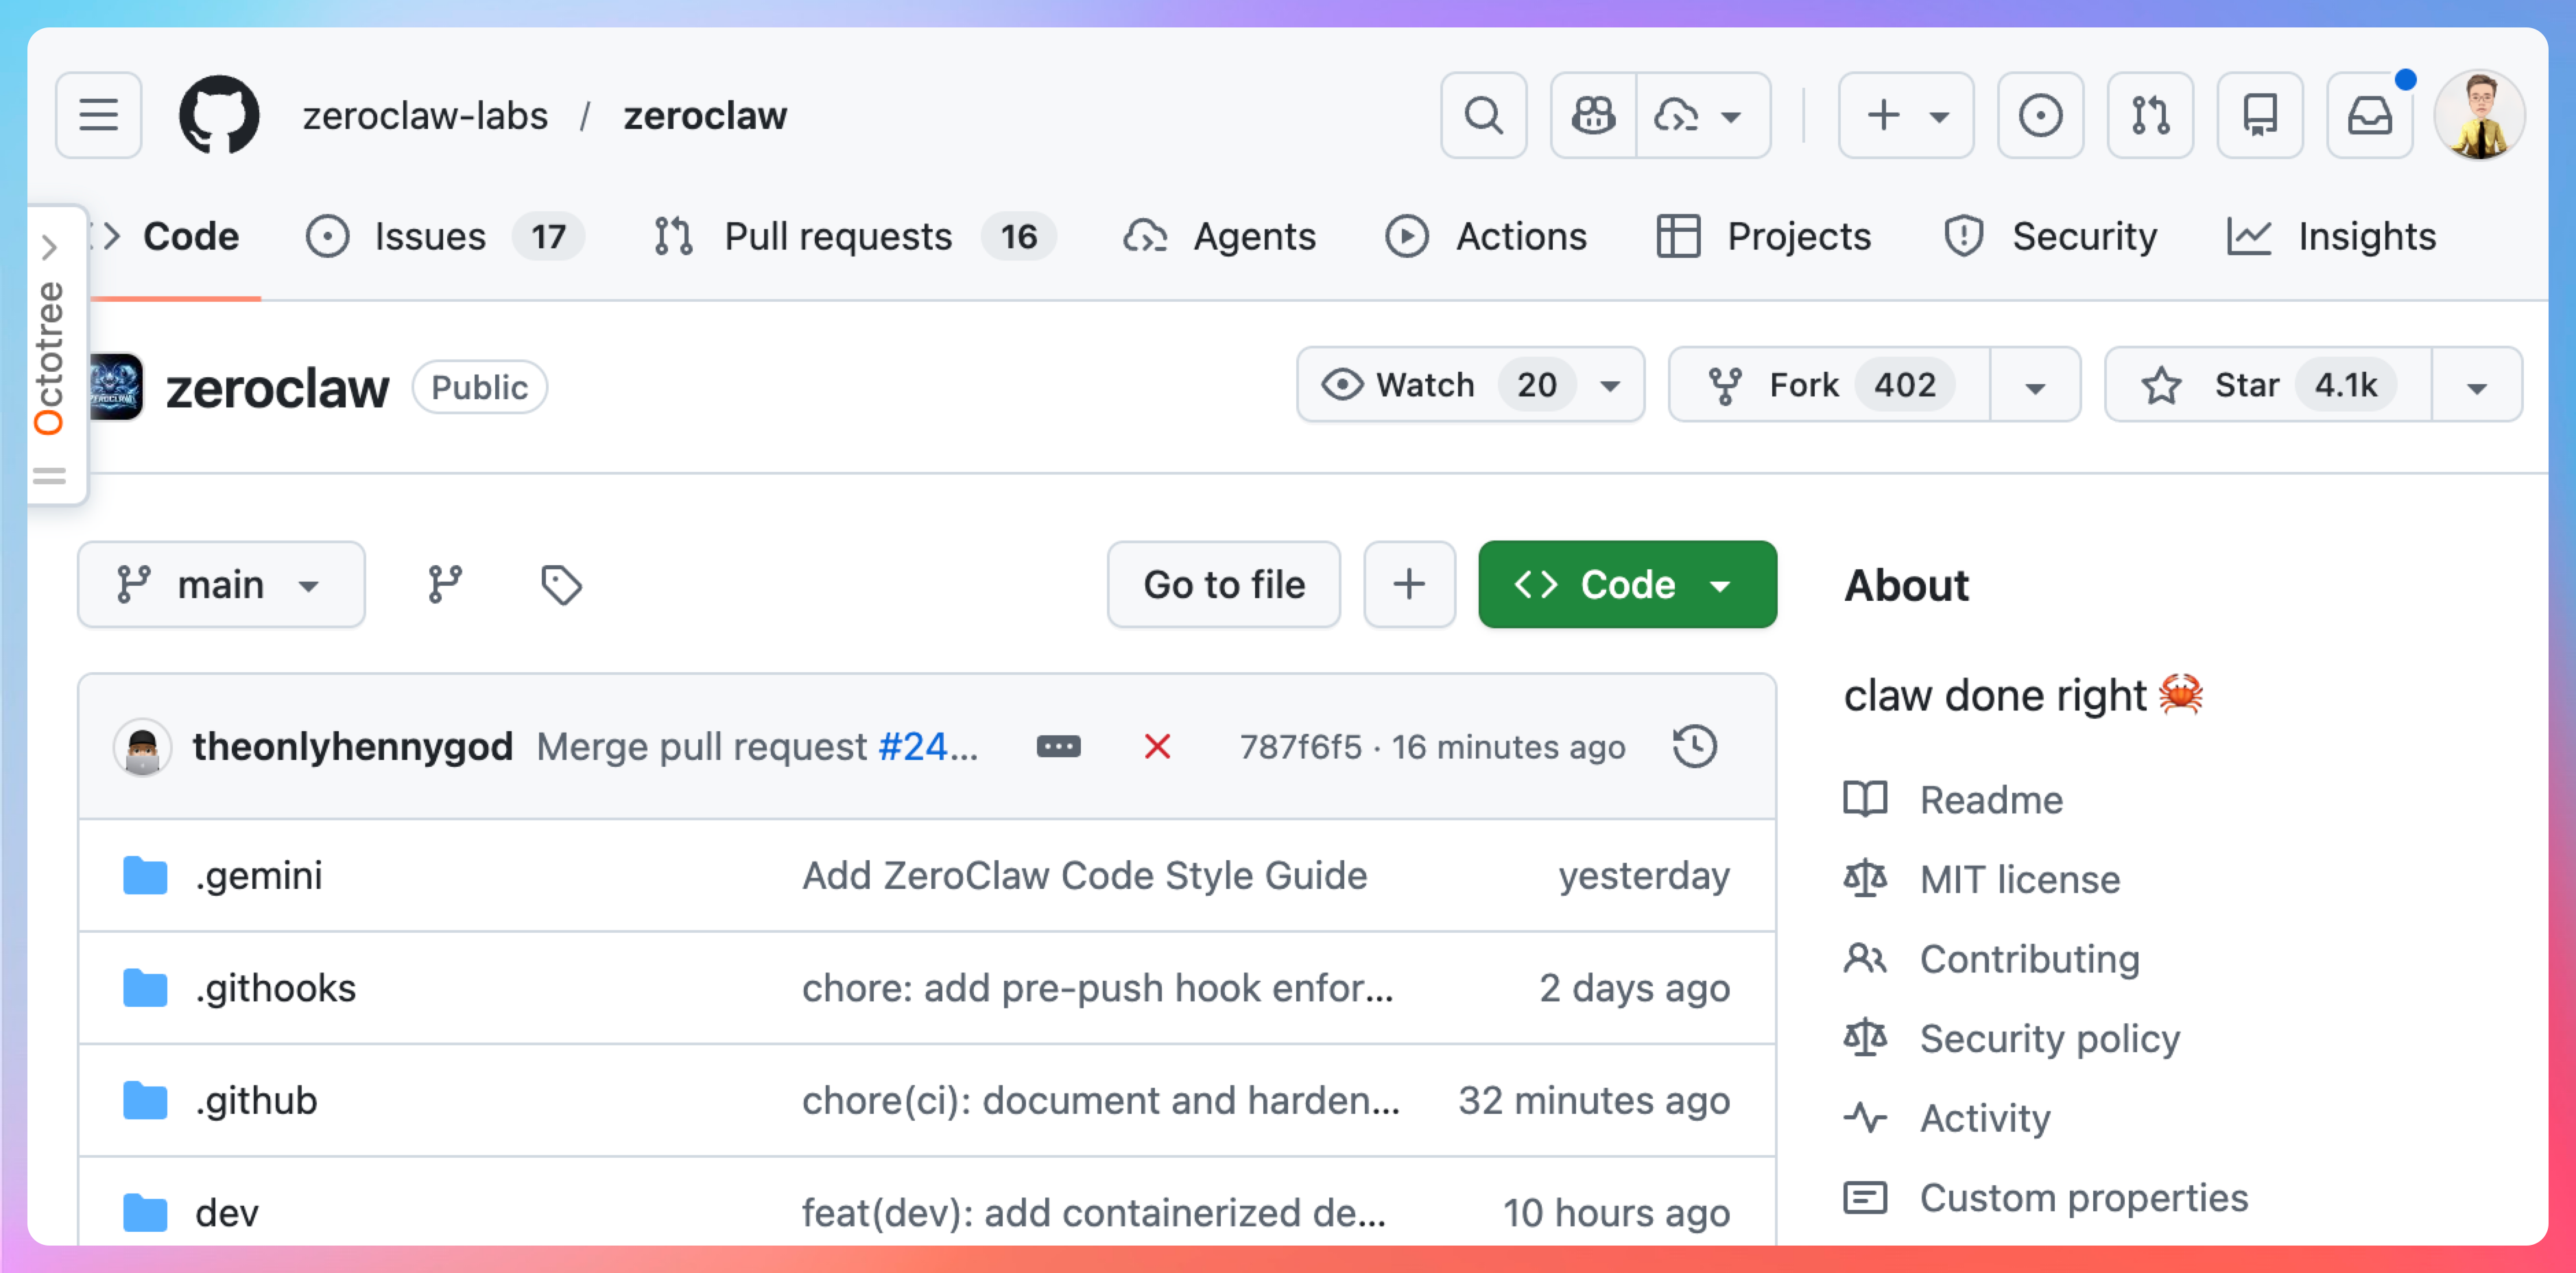Open the main branch dropdown
2576x1273 pixels.
(221, 585)
